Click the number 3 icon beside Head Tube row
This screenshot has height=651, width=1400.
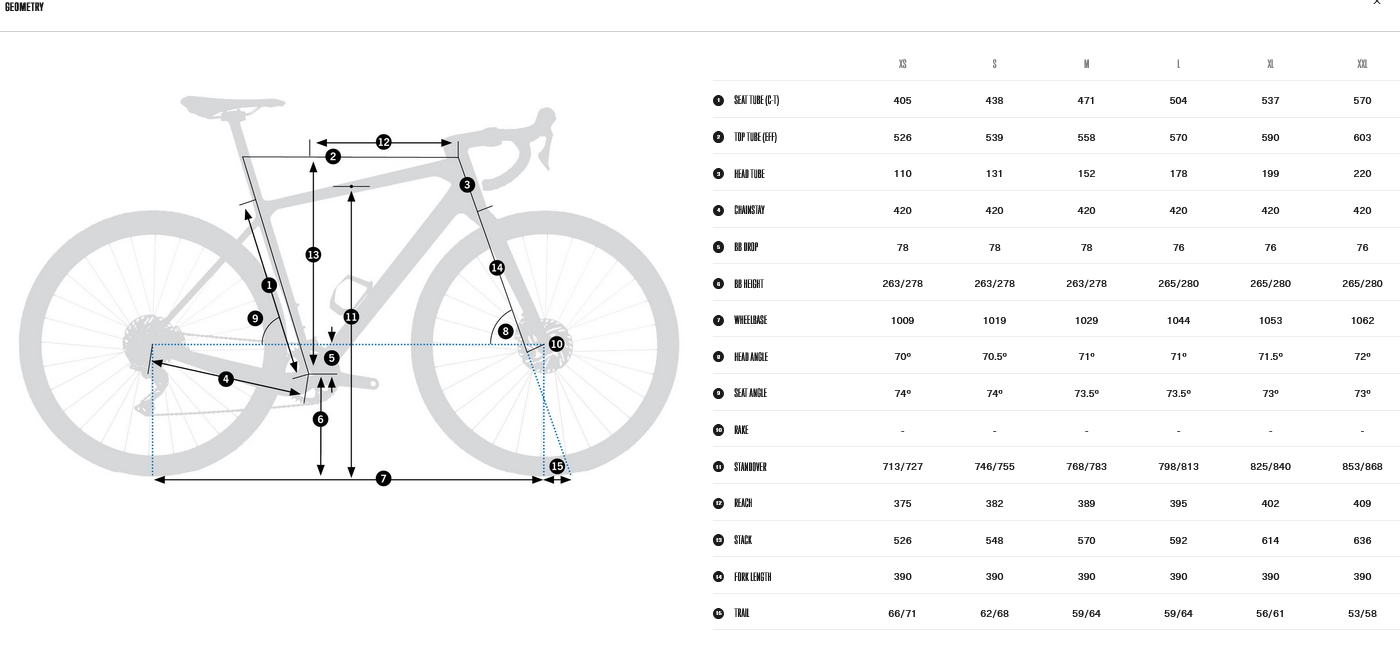[x=718, y=174]
